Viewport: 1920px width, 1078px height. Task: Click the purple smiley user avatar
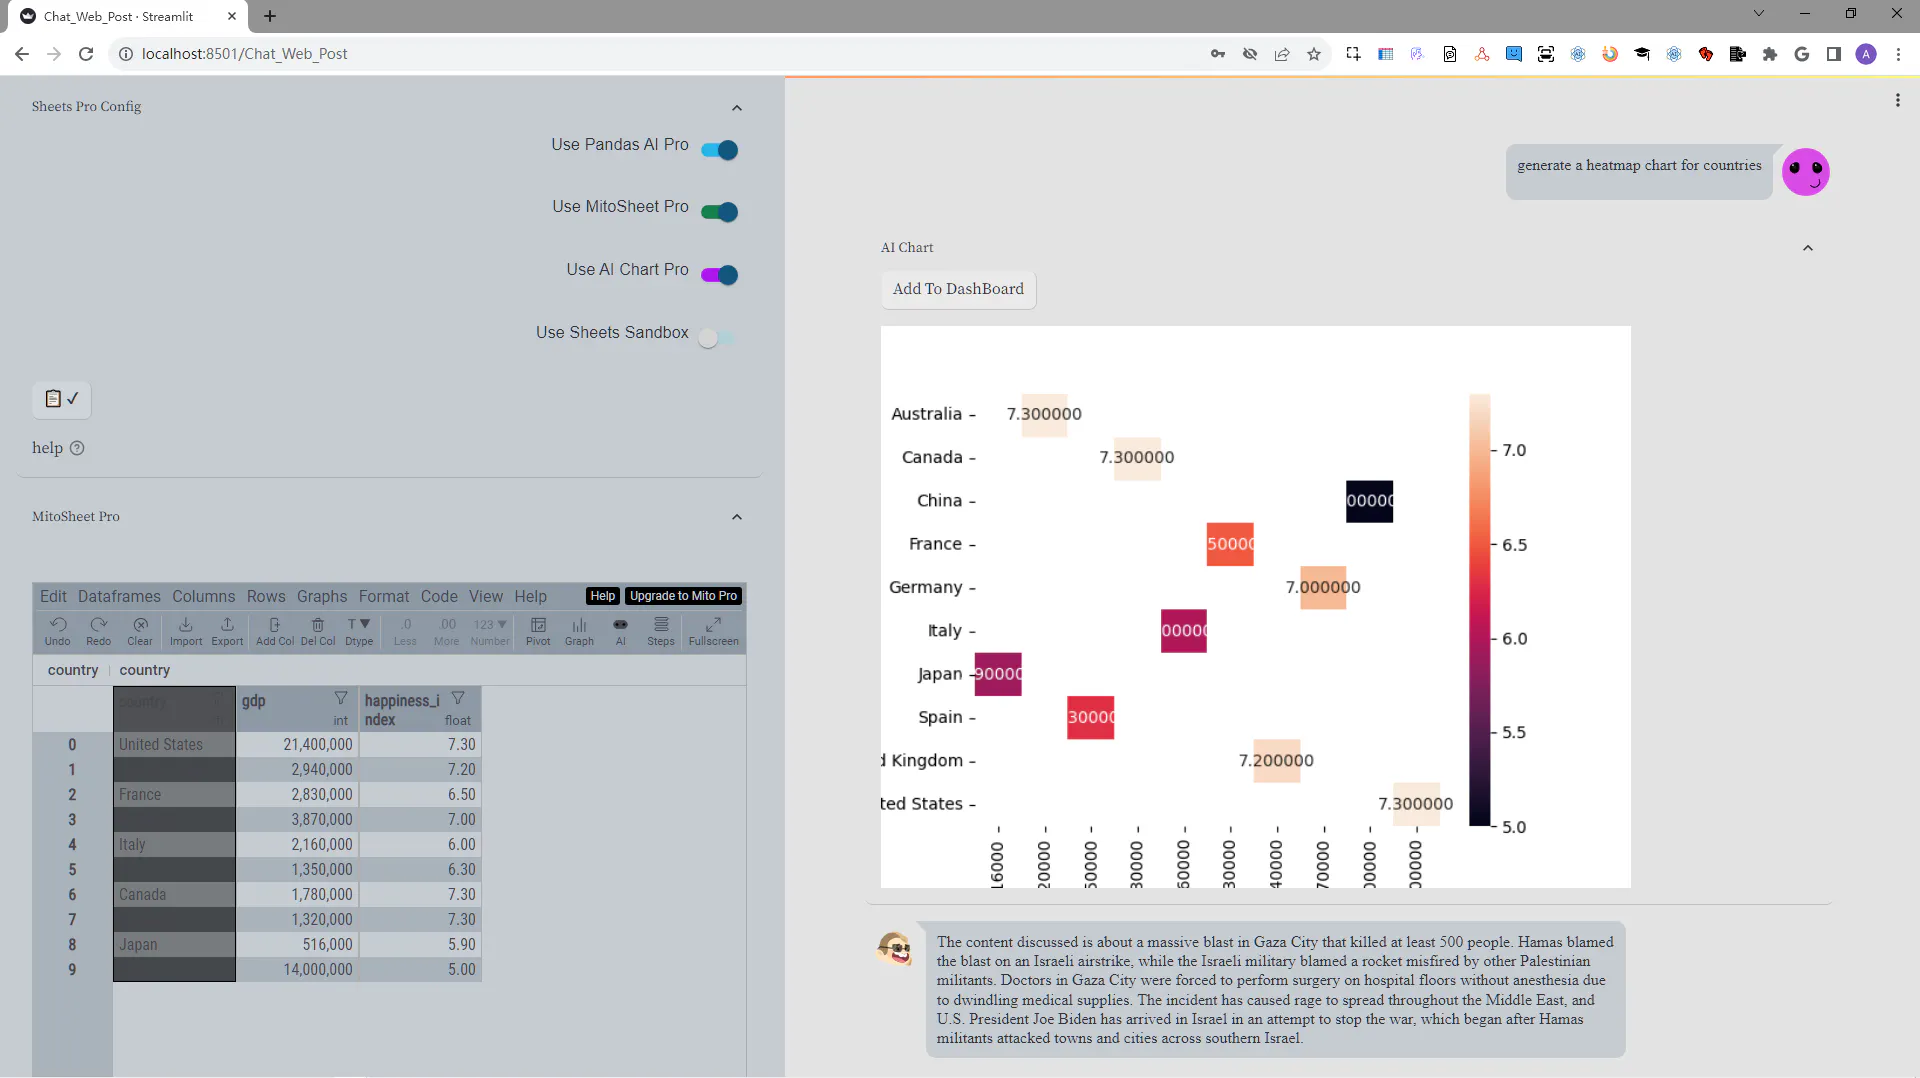tap(1806, 172)
